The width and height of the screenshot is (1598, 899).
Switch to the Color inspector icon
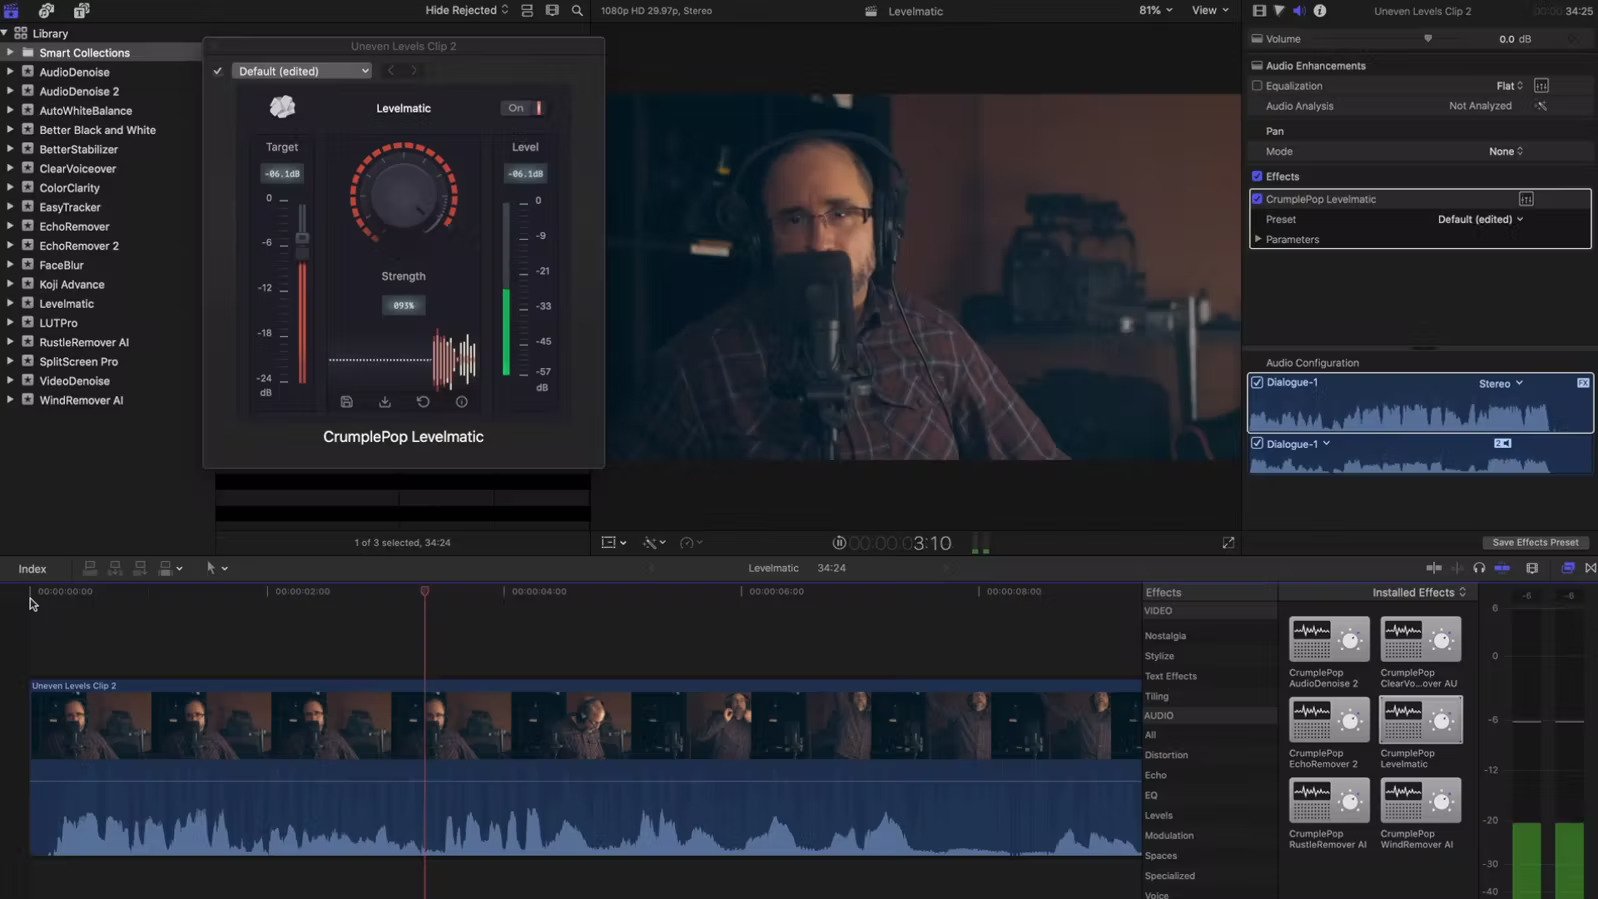tap(1279, 10)
